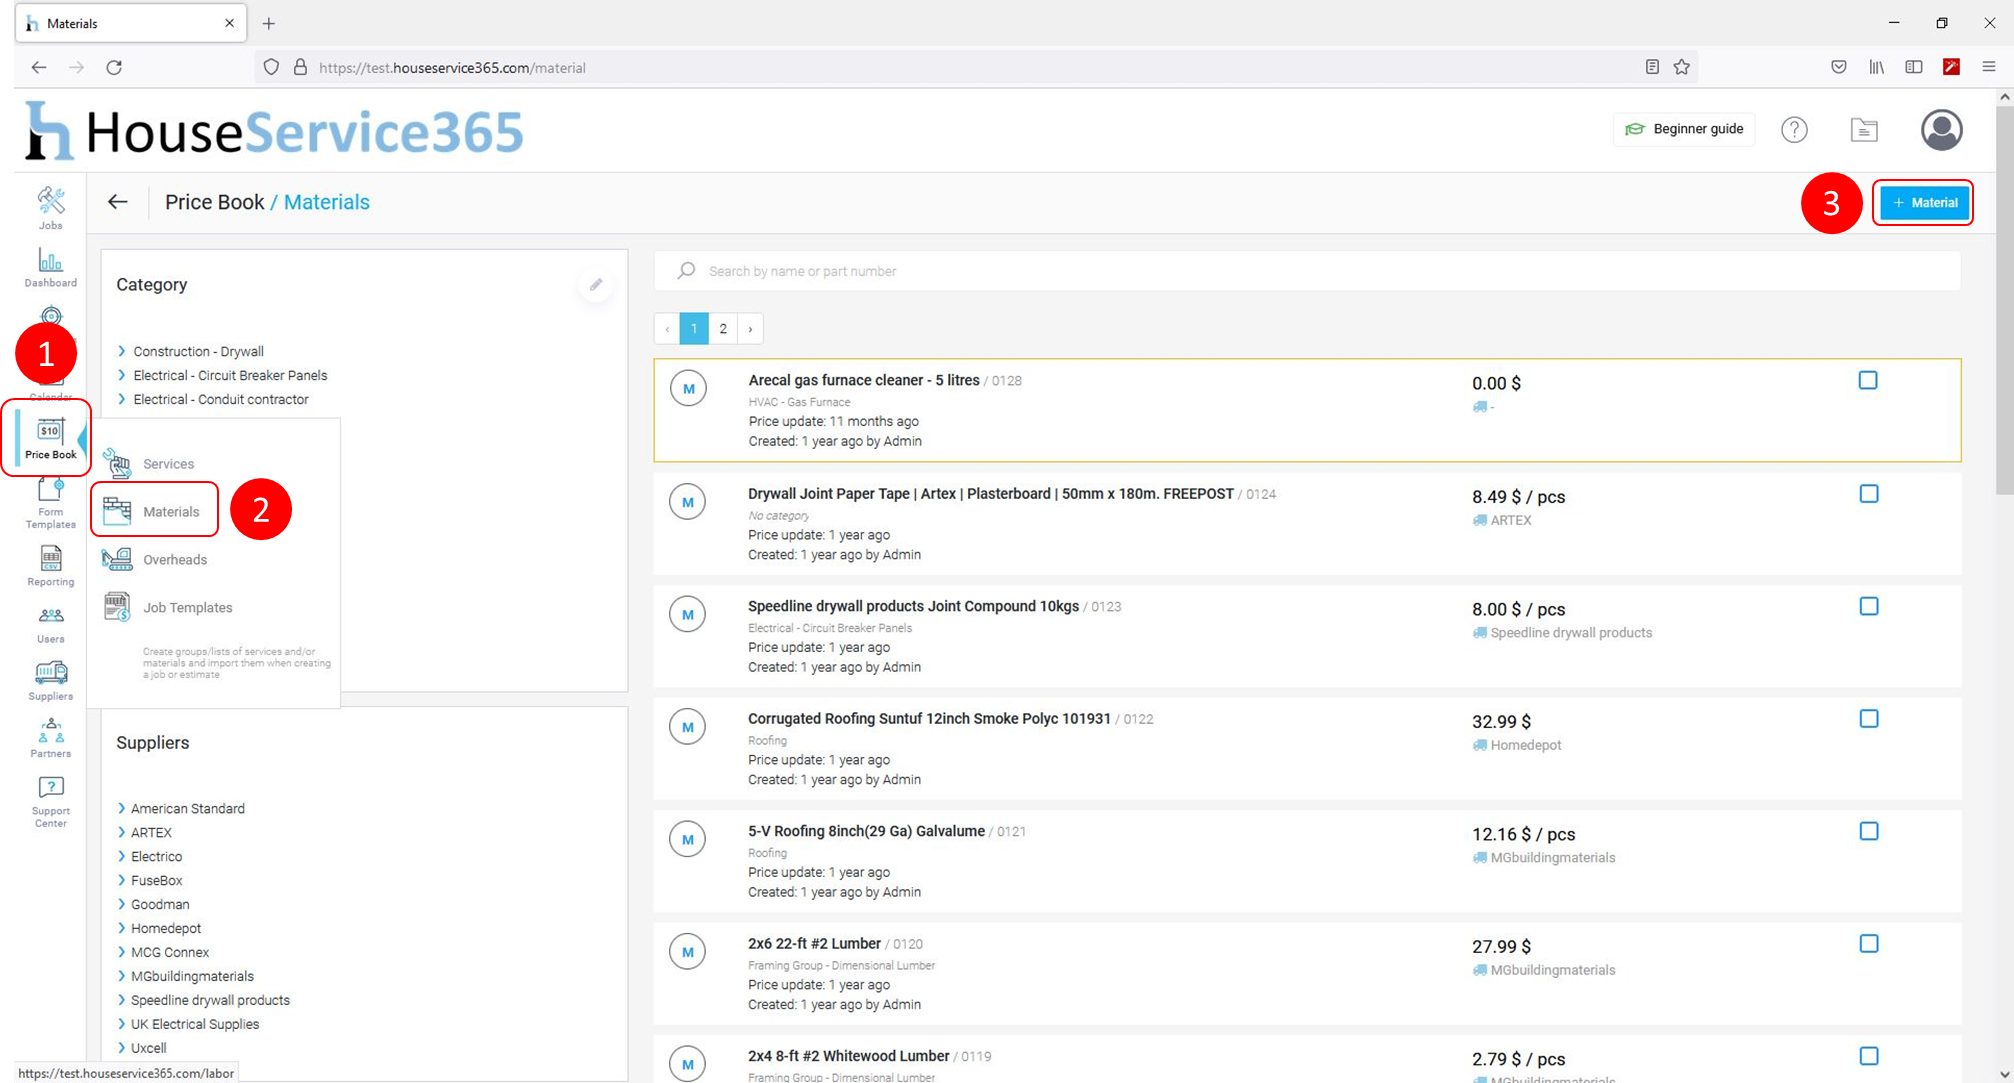2014x1083 pixels.
Task: Open 2x6 22-ft #2 Lumber item
Action: [x=814, y=944]
